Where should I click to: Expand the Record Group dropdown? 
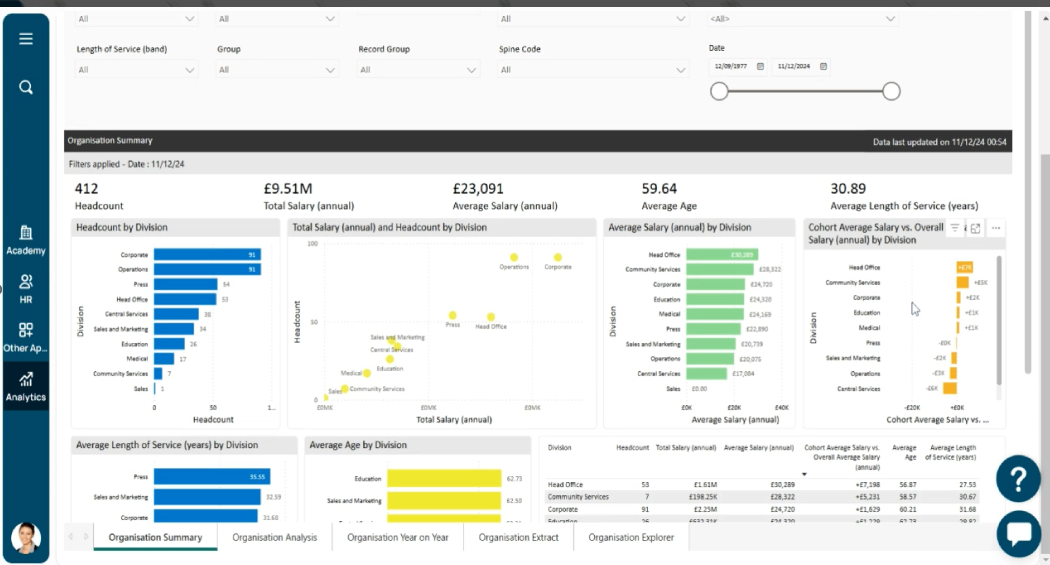419,70
